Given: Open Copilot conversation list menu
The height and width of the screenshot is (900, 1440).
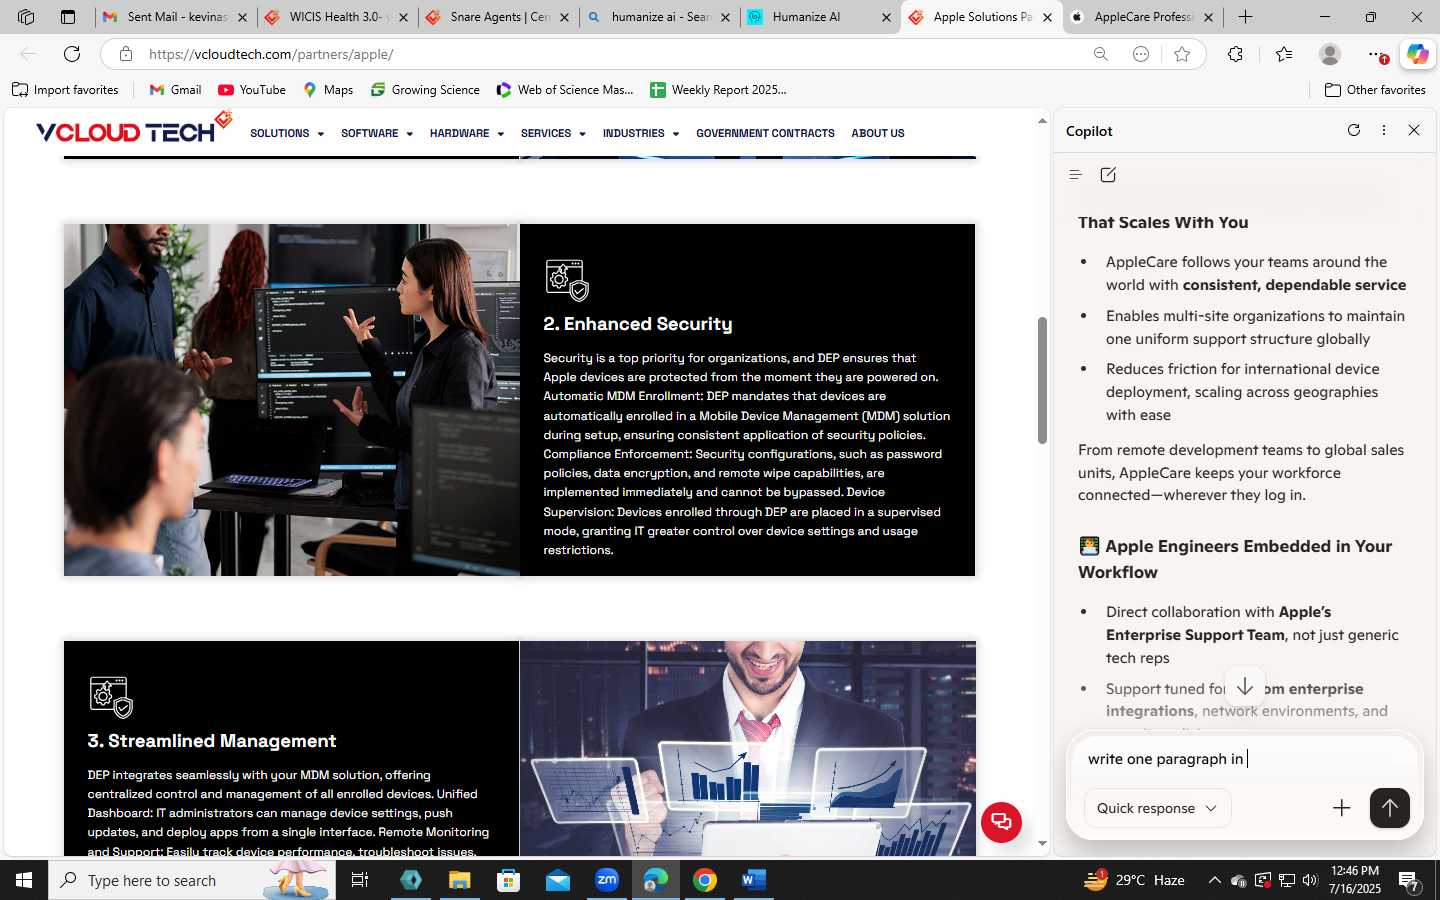Looking at the screenshot, I should coord(1076,175).
